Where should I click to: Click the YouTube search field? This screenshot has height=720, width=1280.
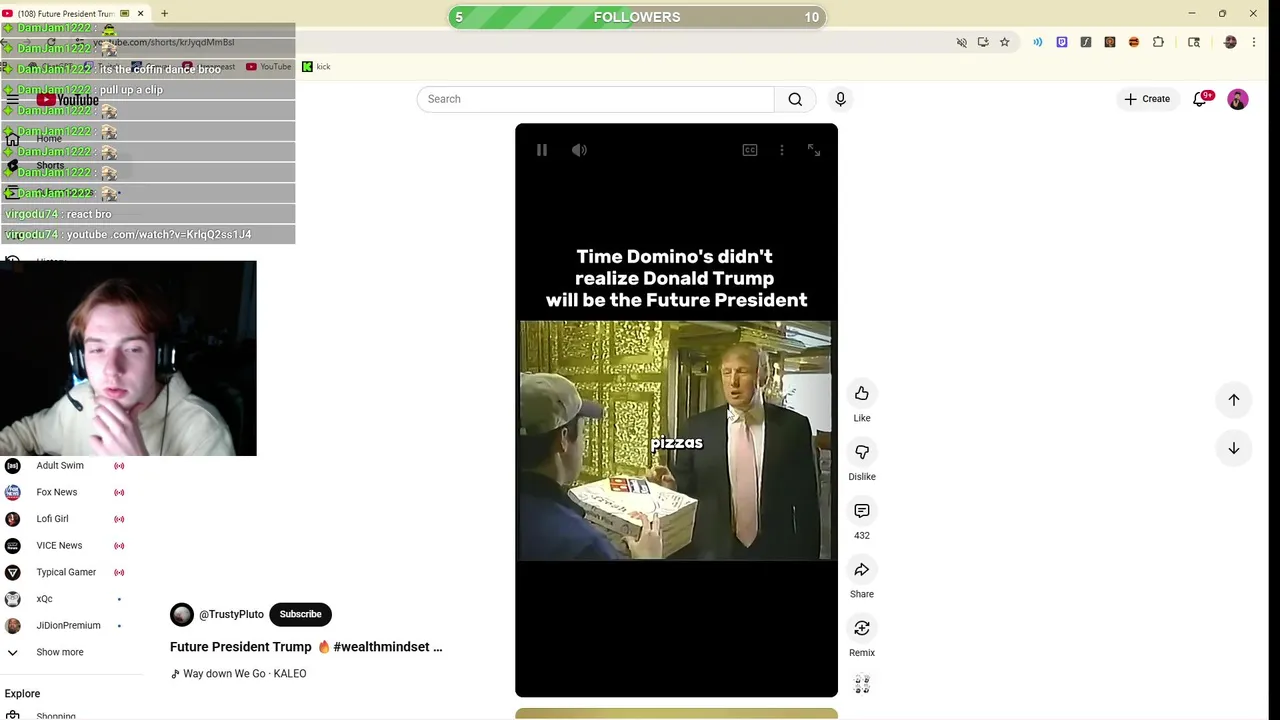[x=596, y=99]
